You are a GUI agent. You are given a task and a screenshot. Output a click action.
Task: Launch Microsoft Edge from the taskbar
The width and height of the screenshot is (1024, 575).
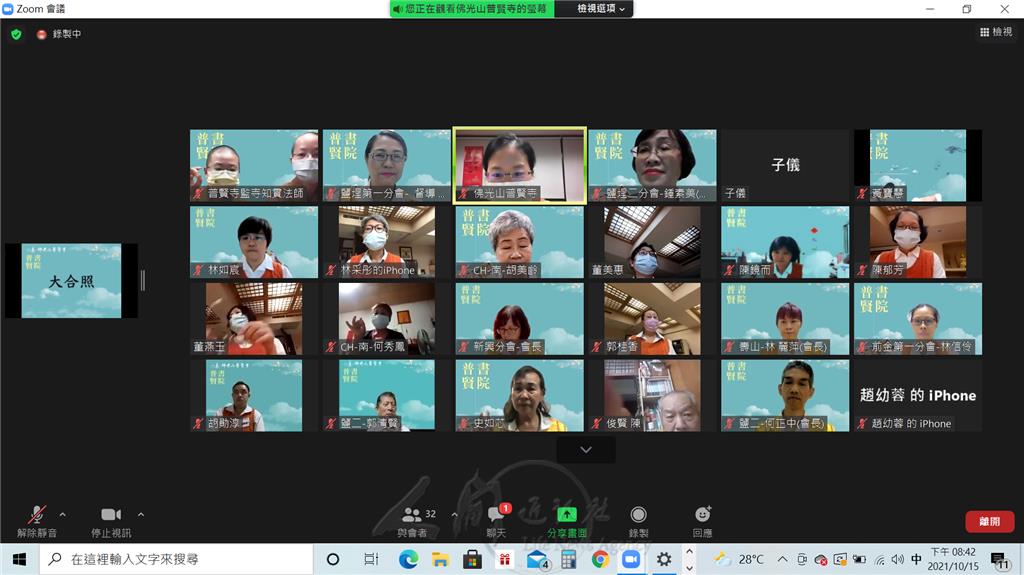point(408,559)
